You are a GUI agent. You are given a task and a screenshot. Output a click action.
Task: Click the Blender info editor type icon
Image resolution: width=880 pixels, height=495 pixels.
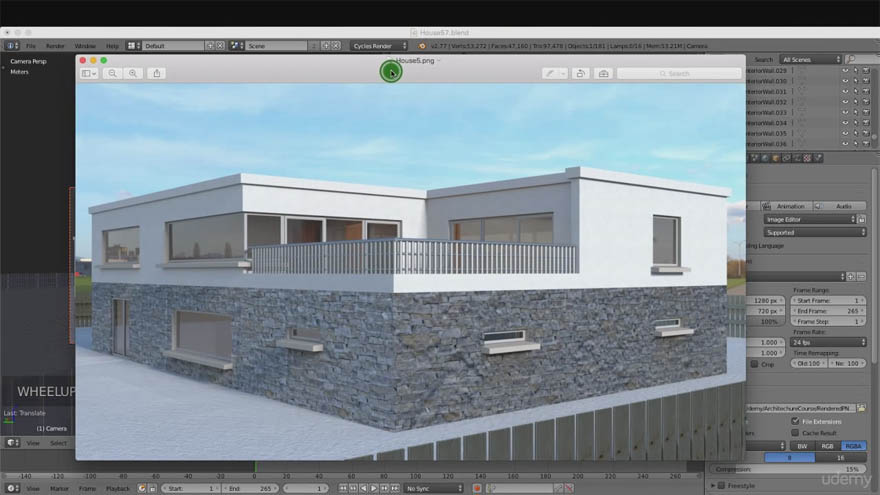[x=12, y=46]
